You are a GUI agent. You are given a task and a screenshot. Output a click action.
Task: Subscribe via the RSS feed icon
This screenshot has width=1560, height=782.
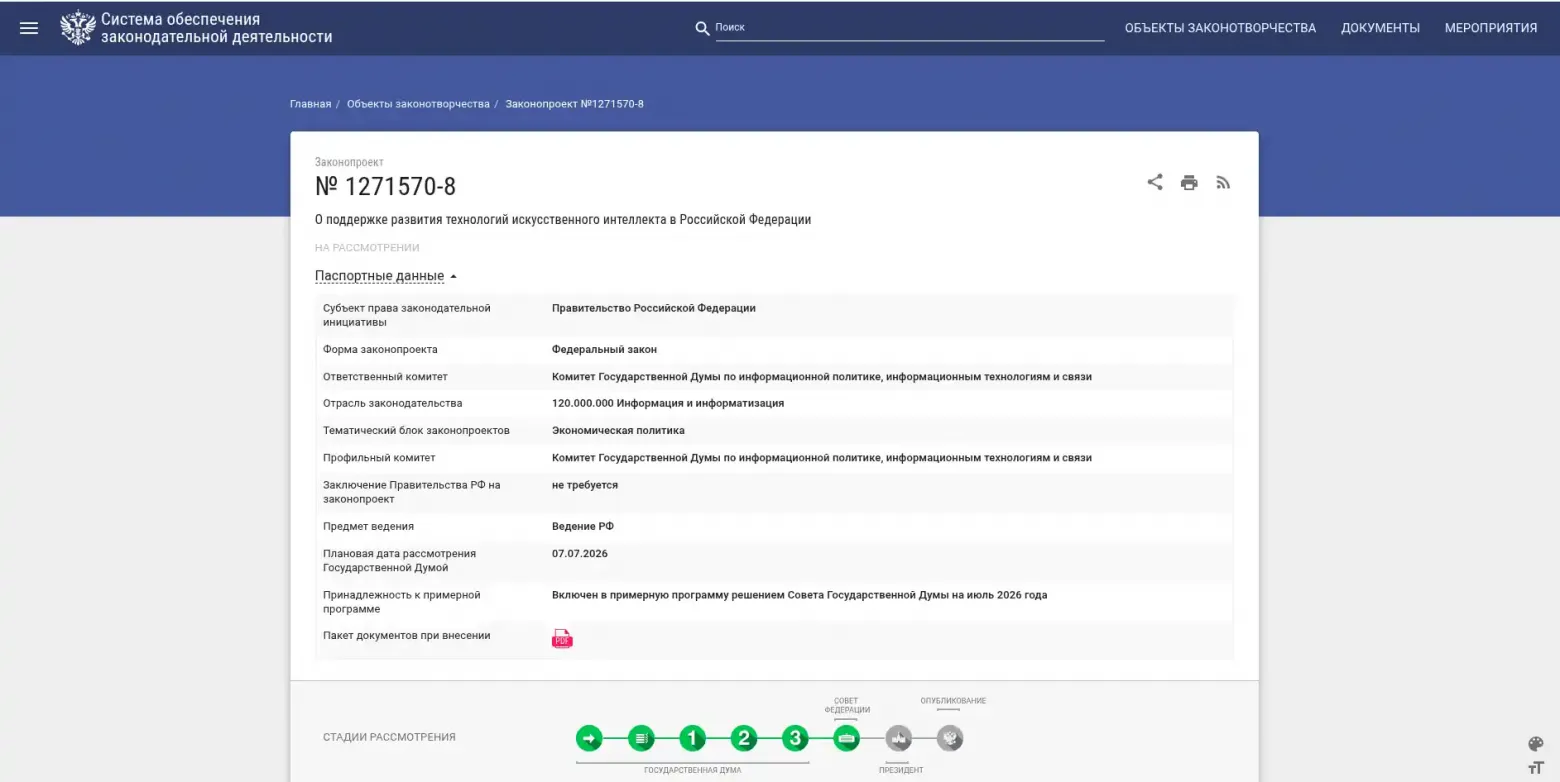click(1222, 182)
